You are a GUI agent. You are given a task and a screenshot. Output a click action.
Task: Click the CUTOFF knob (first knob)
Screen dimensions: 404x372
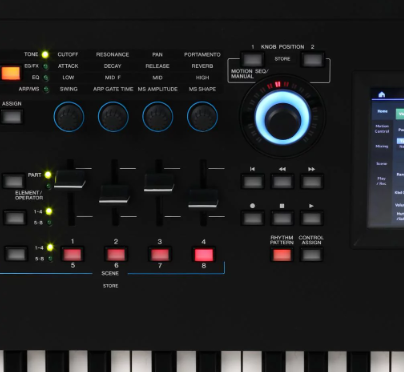click(x=69, y=117)
